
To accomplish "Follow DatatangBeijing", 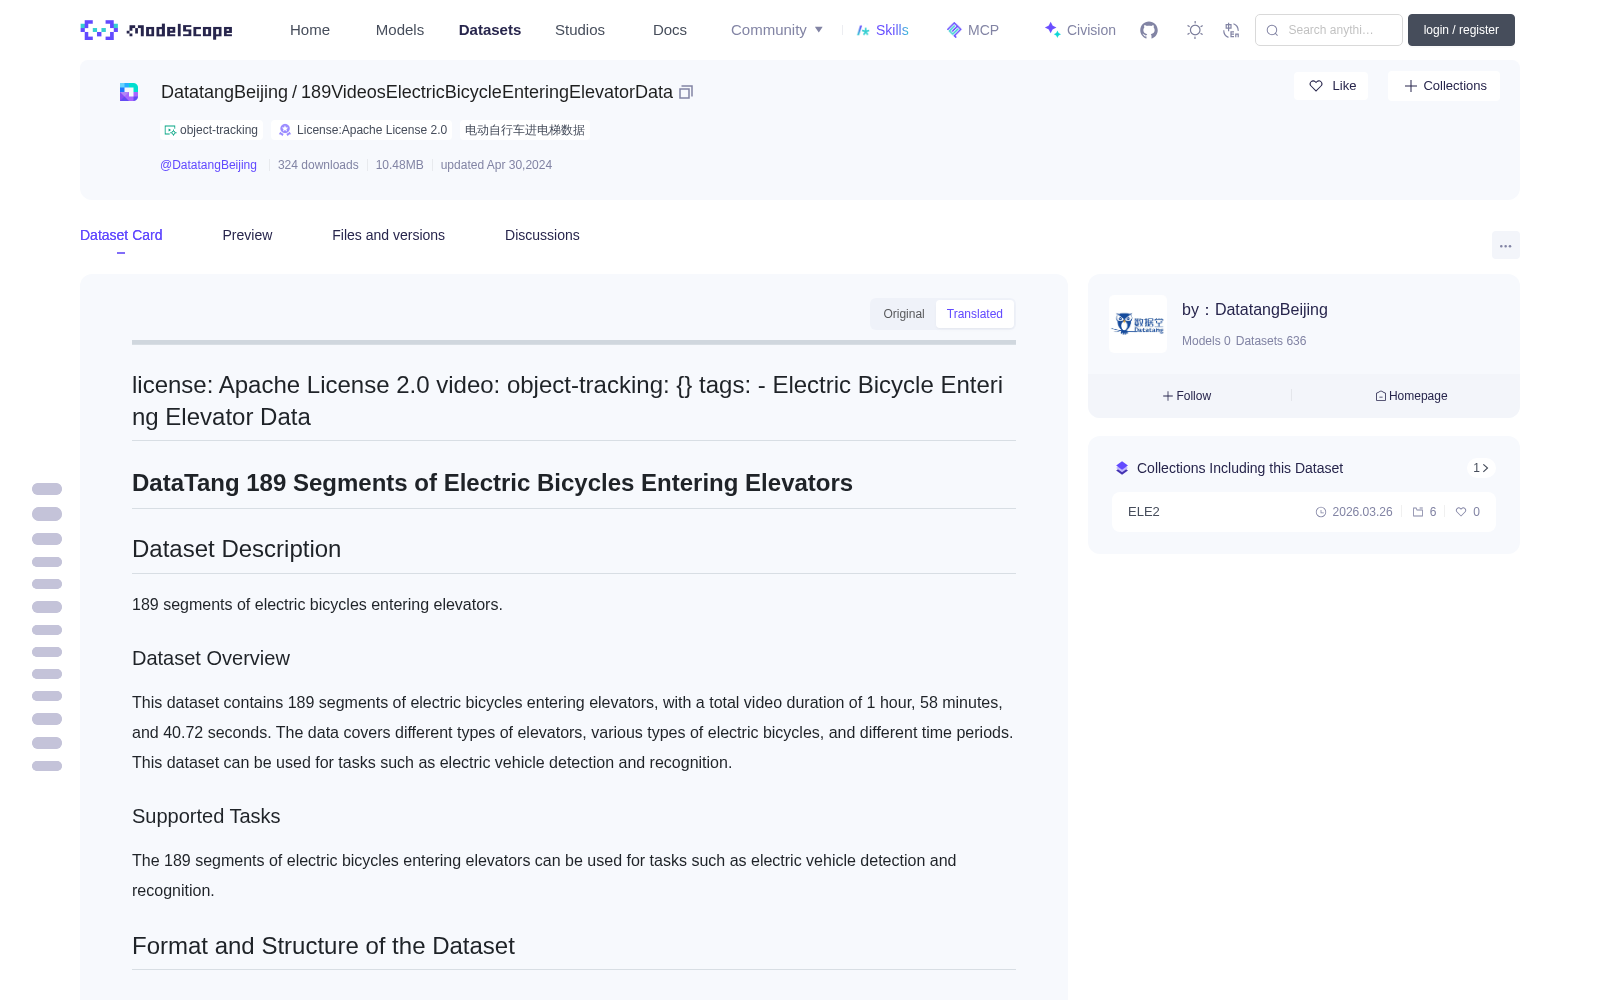I will 1187,396.
